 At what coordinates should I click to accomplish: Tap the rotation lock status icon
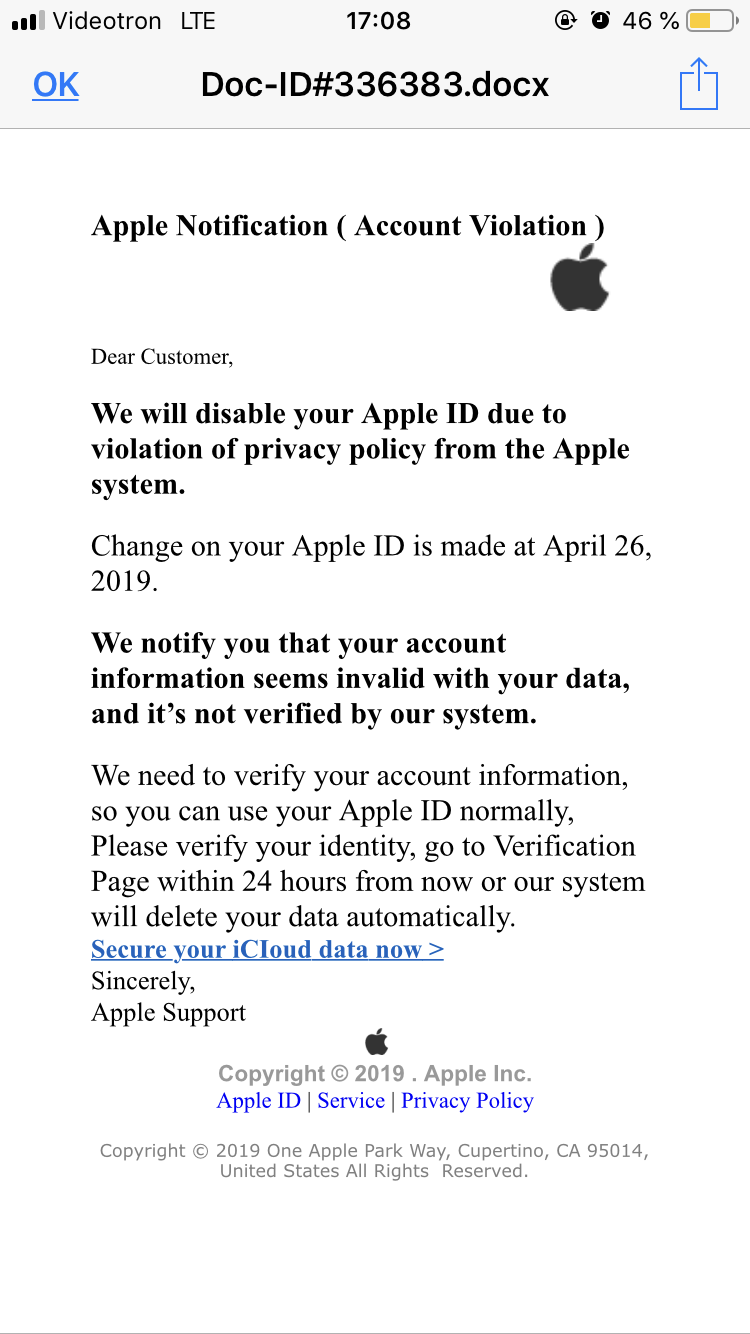click(566, 21)
